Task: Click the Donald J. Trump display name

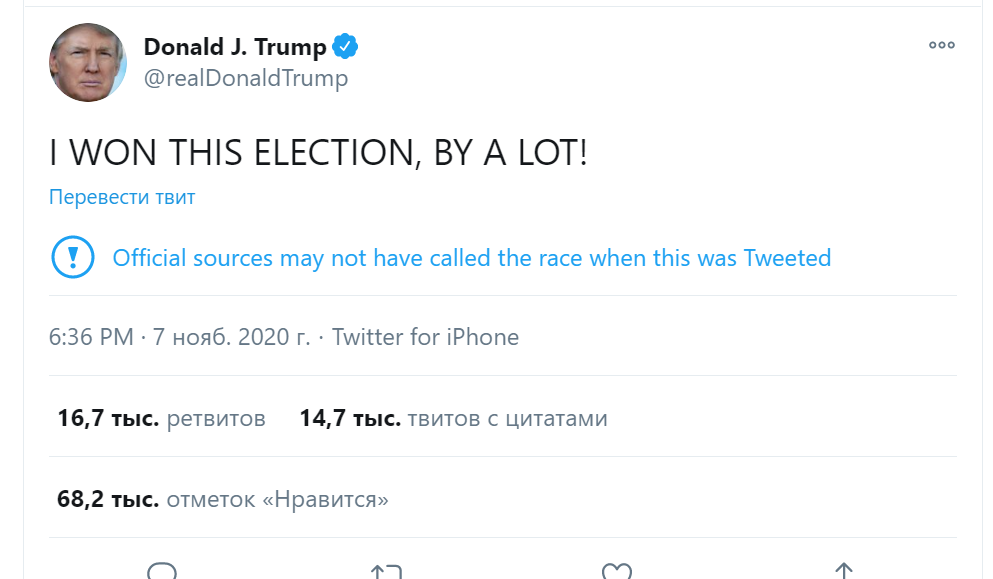Action: 235,47
